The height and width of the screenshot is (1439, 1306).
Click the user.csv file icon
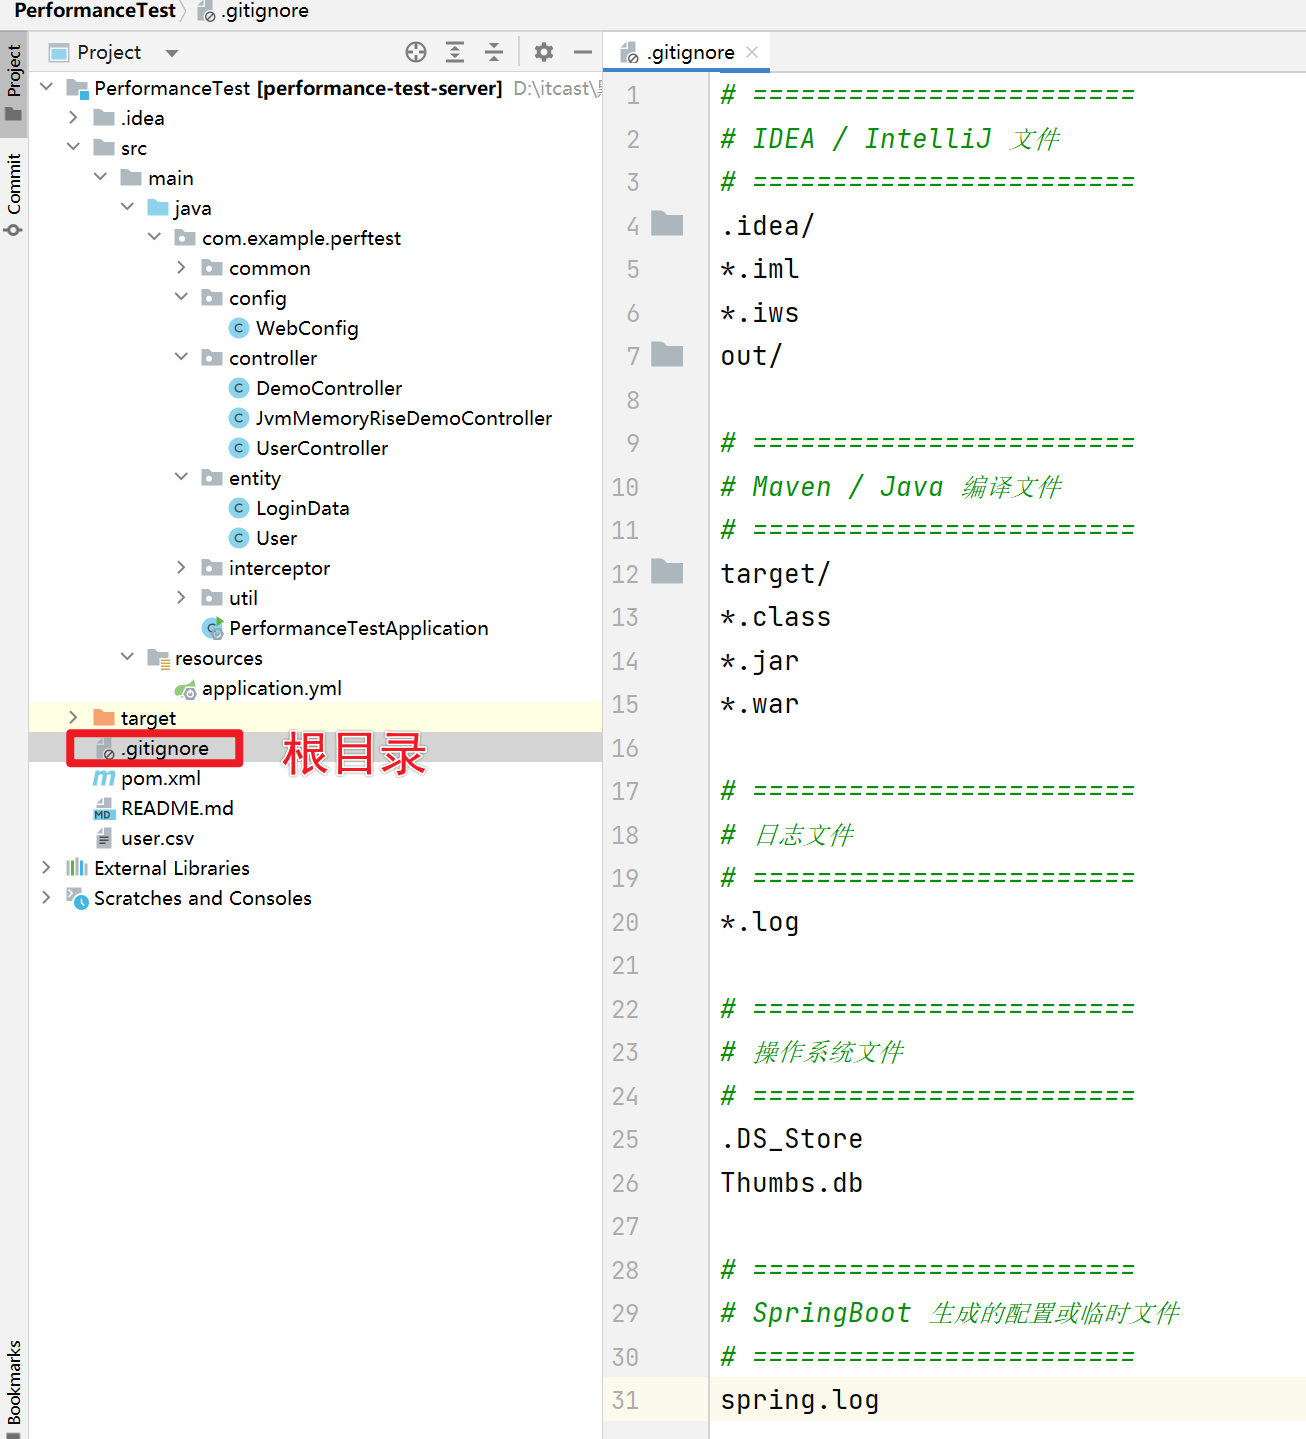click(104, 838)
